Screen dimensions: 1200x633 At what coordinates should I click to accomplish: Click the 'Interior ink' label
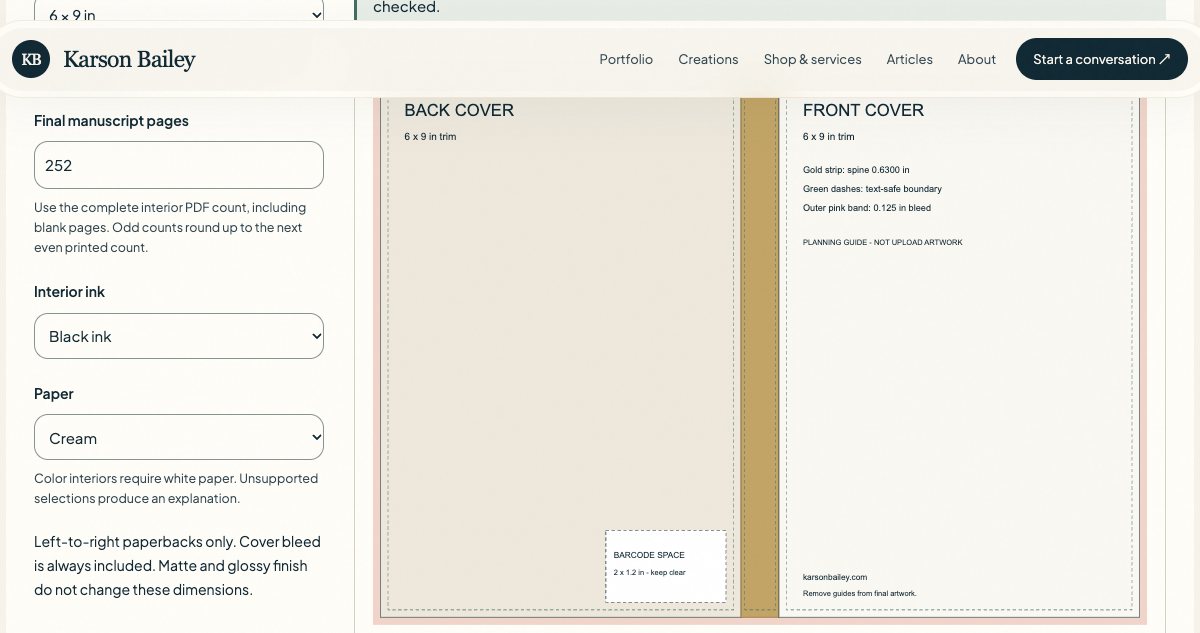point(69,292)
